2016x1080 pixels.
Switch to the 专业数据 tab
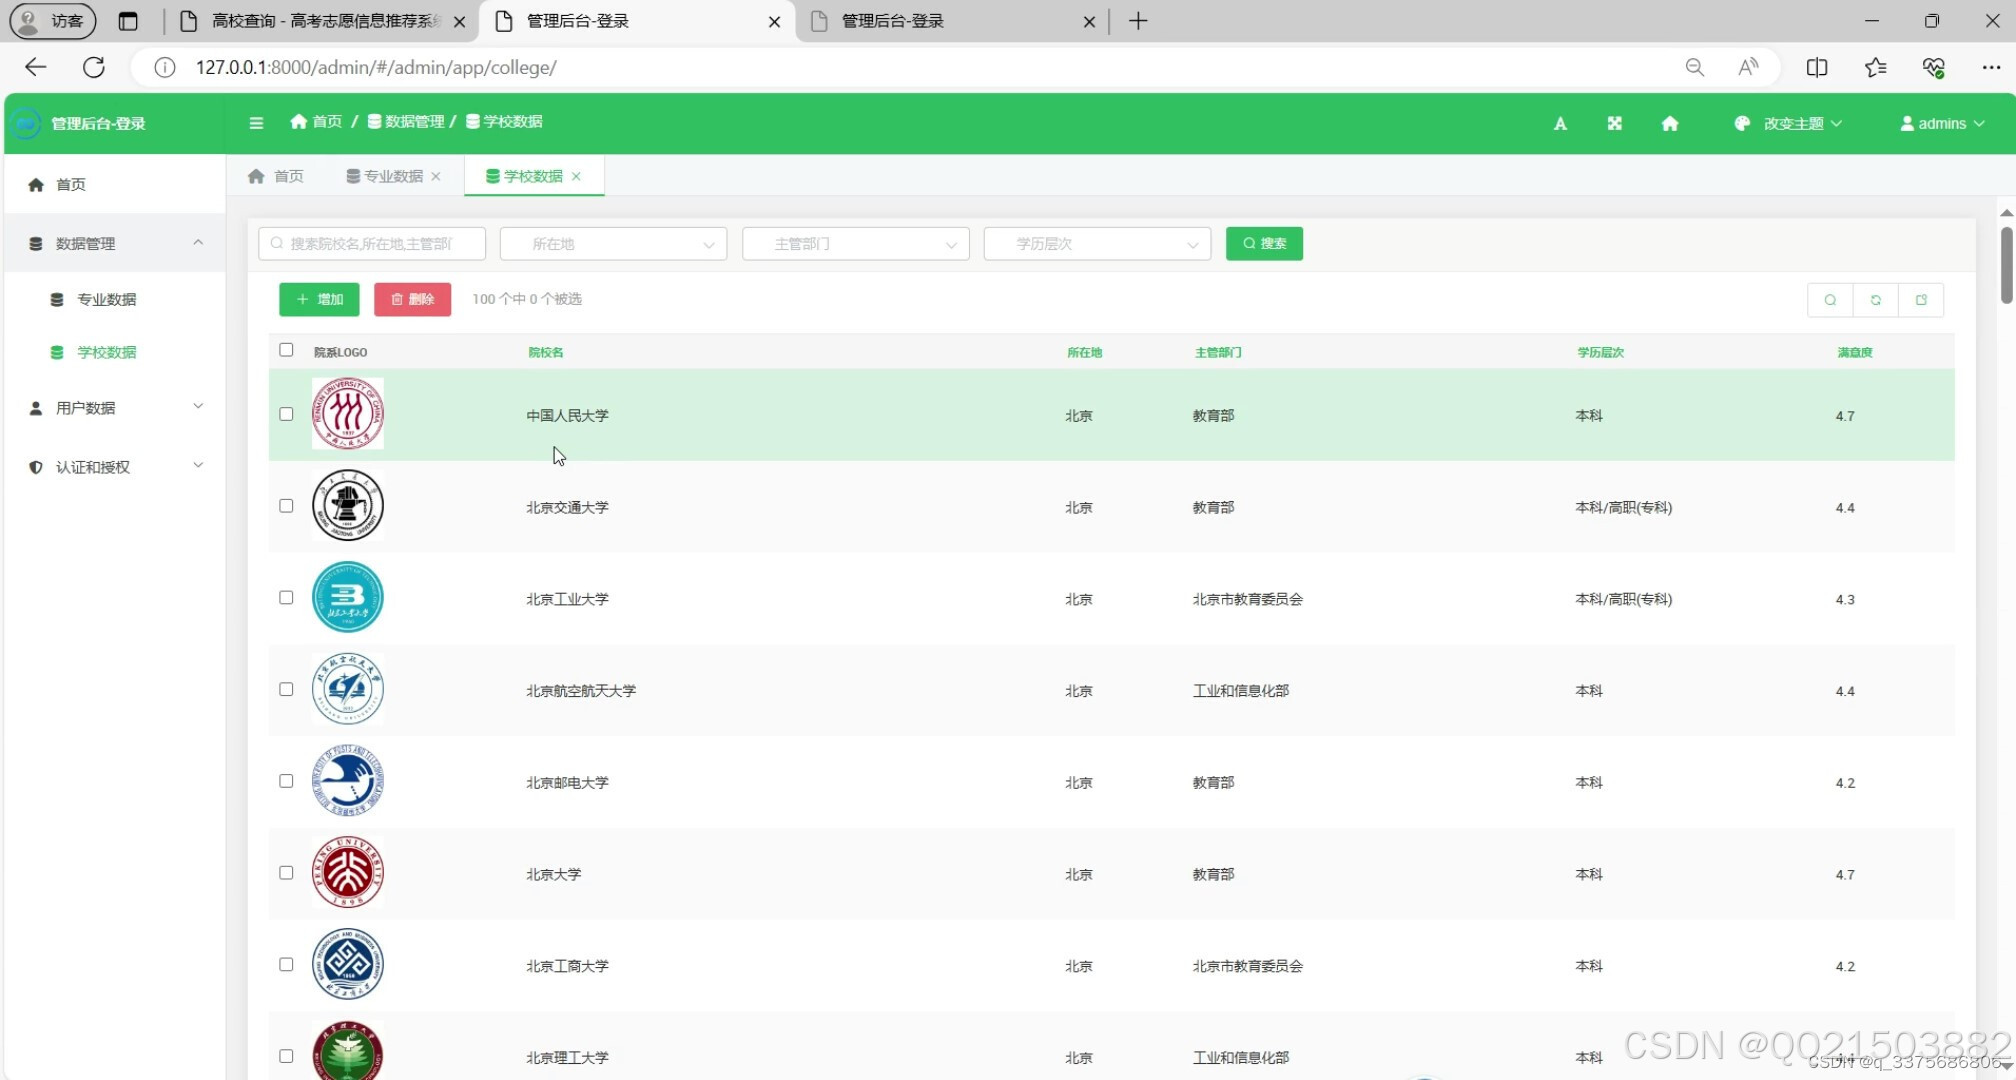[x=392, y=176]
